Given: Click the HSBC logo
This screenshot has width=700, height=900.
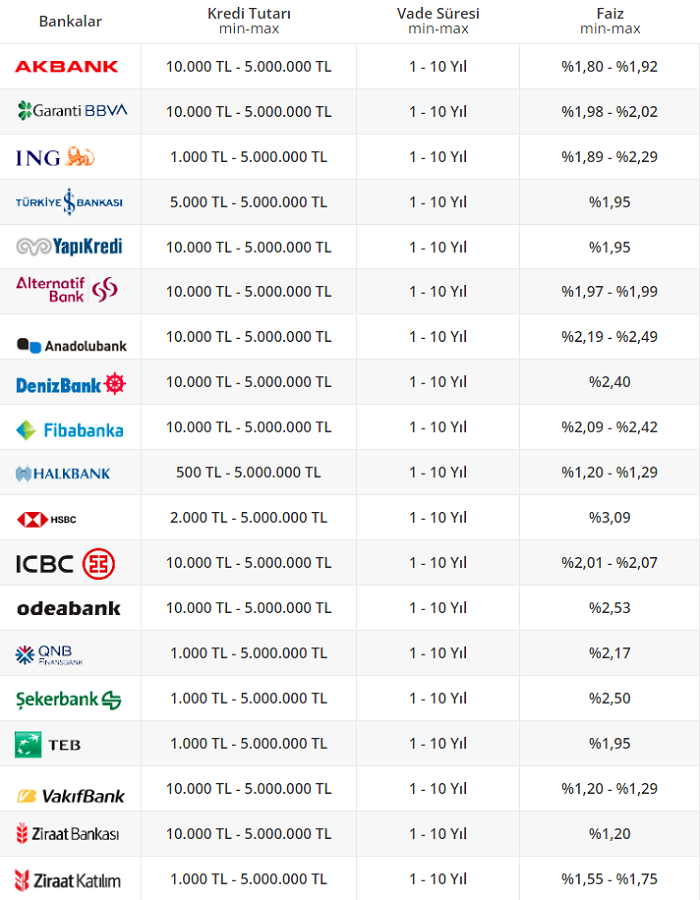Looking at the screenshot, I should tap(47, 519).
